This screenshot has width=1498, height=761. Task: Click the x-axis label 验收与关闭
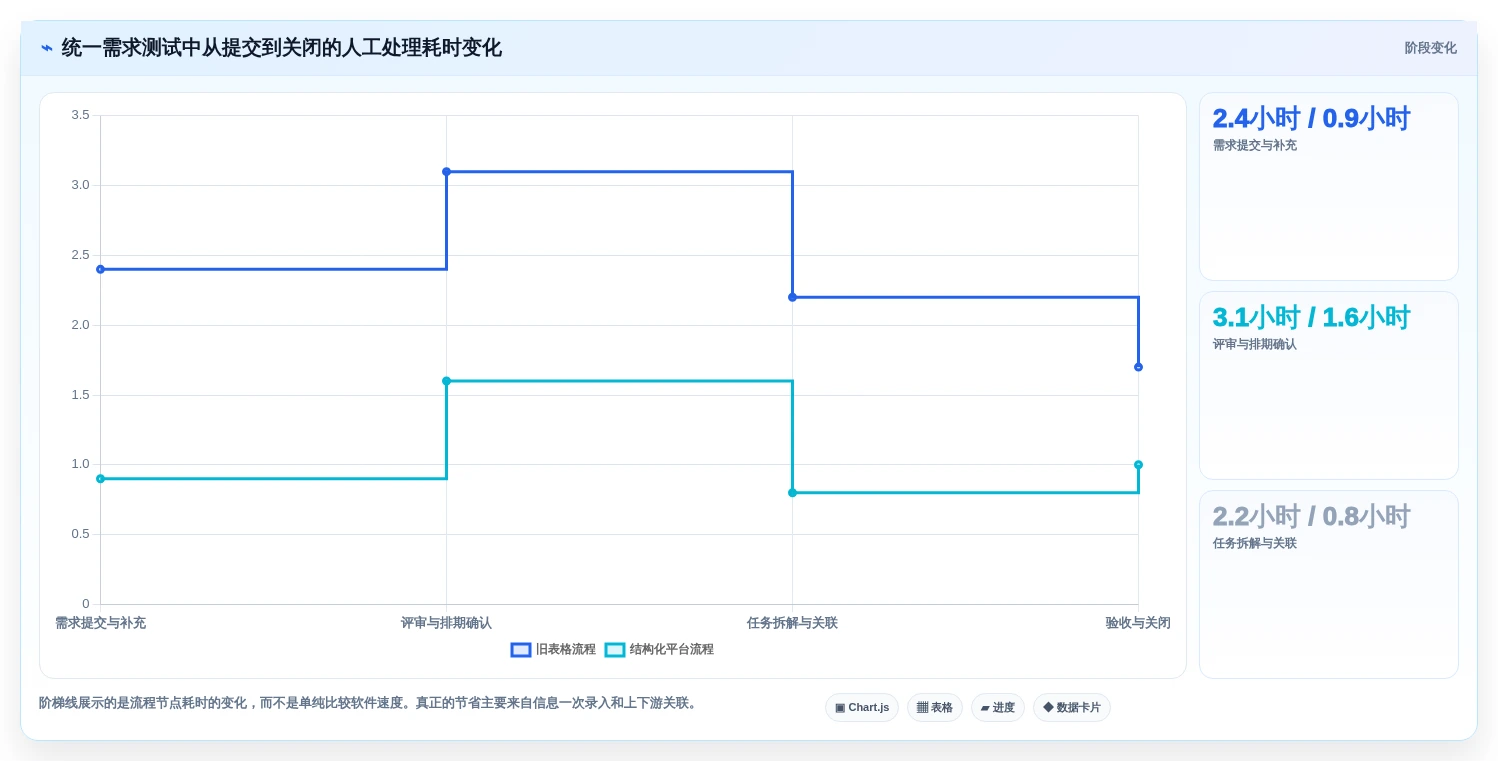coord(1138,623)
